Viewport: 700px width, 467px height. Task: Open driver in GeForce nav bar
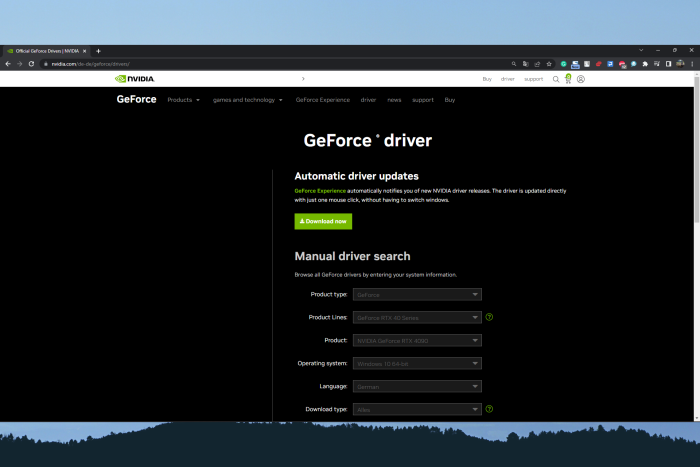click(x=368, y=100)
